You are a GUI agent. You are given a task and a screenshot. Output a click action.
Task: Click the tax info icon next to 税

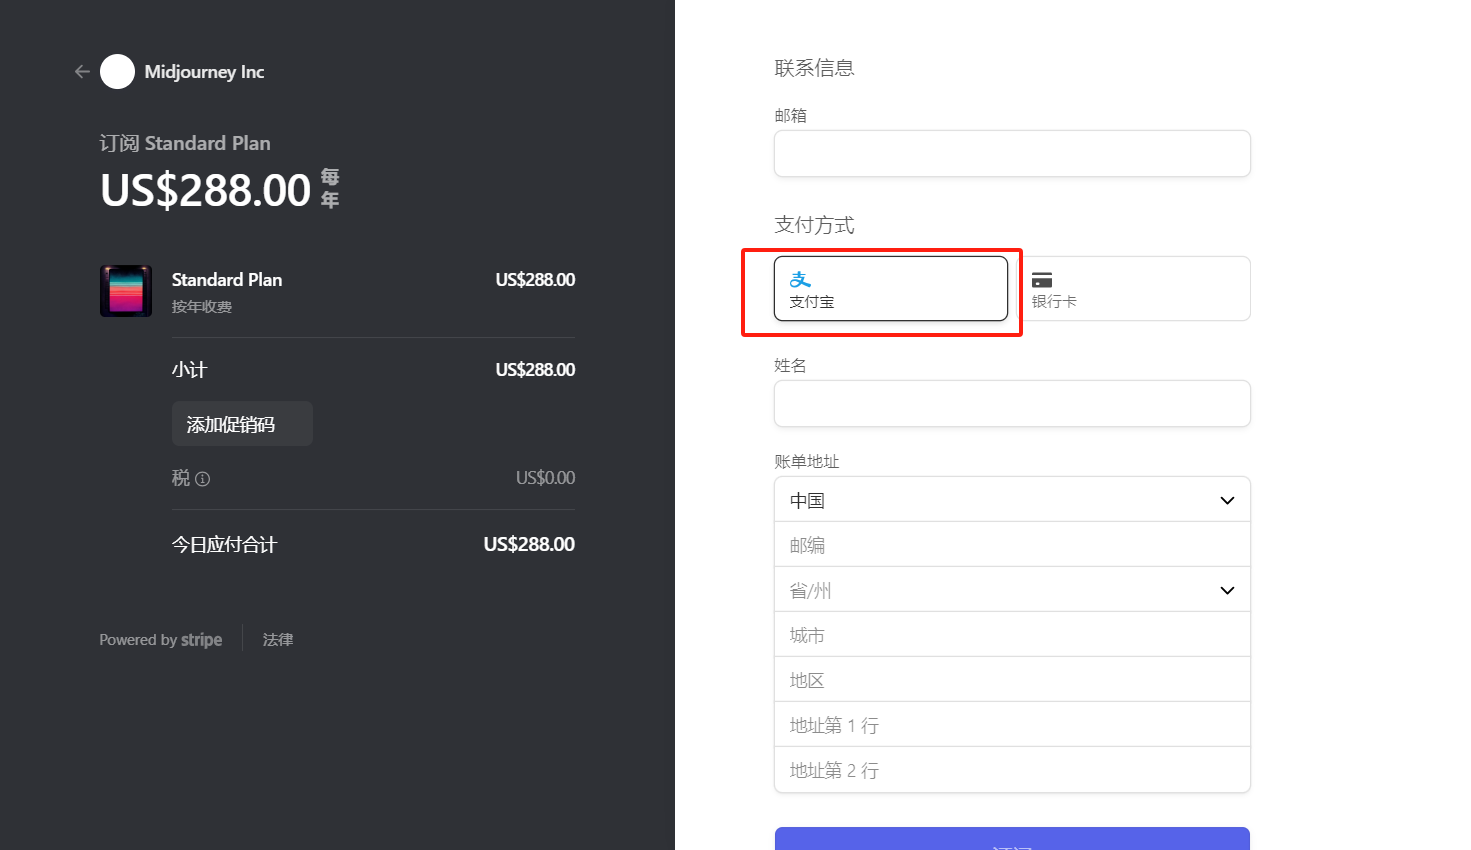(202, 479)
